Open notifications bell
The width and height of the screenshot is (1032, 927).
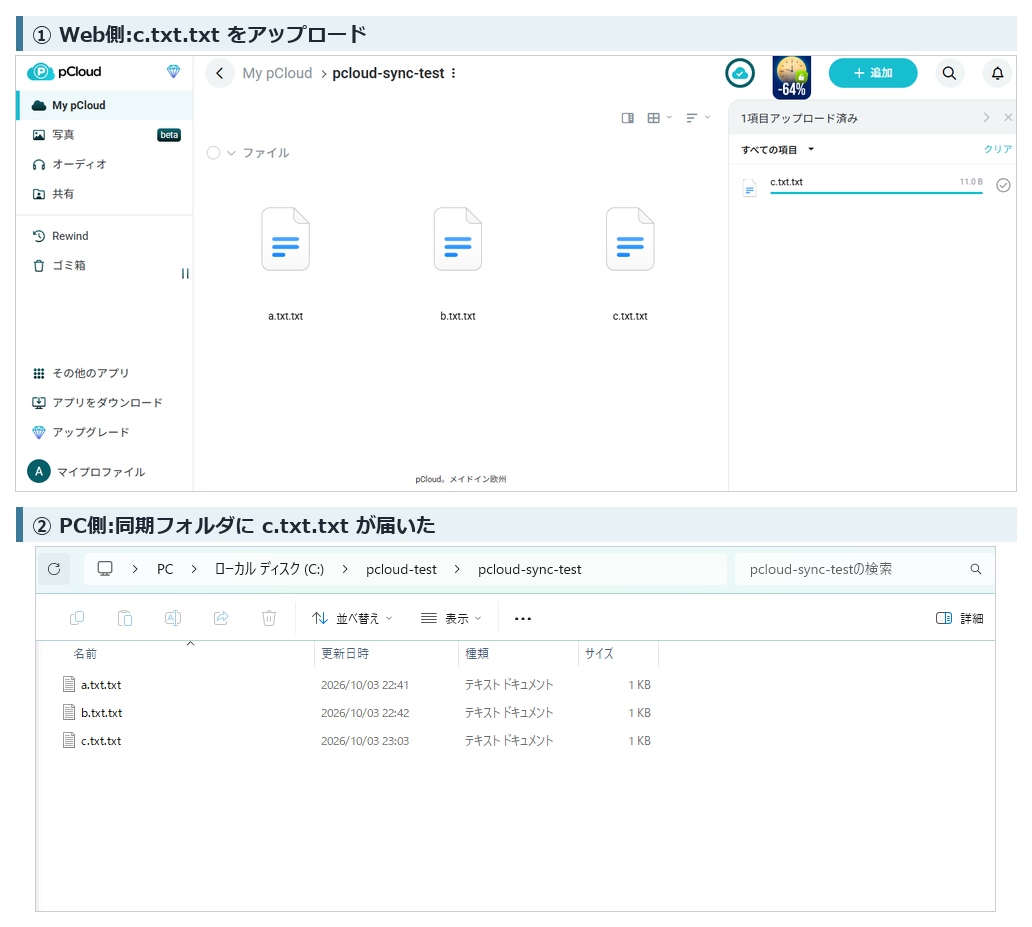point(998,73)
